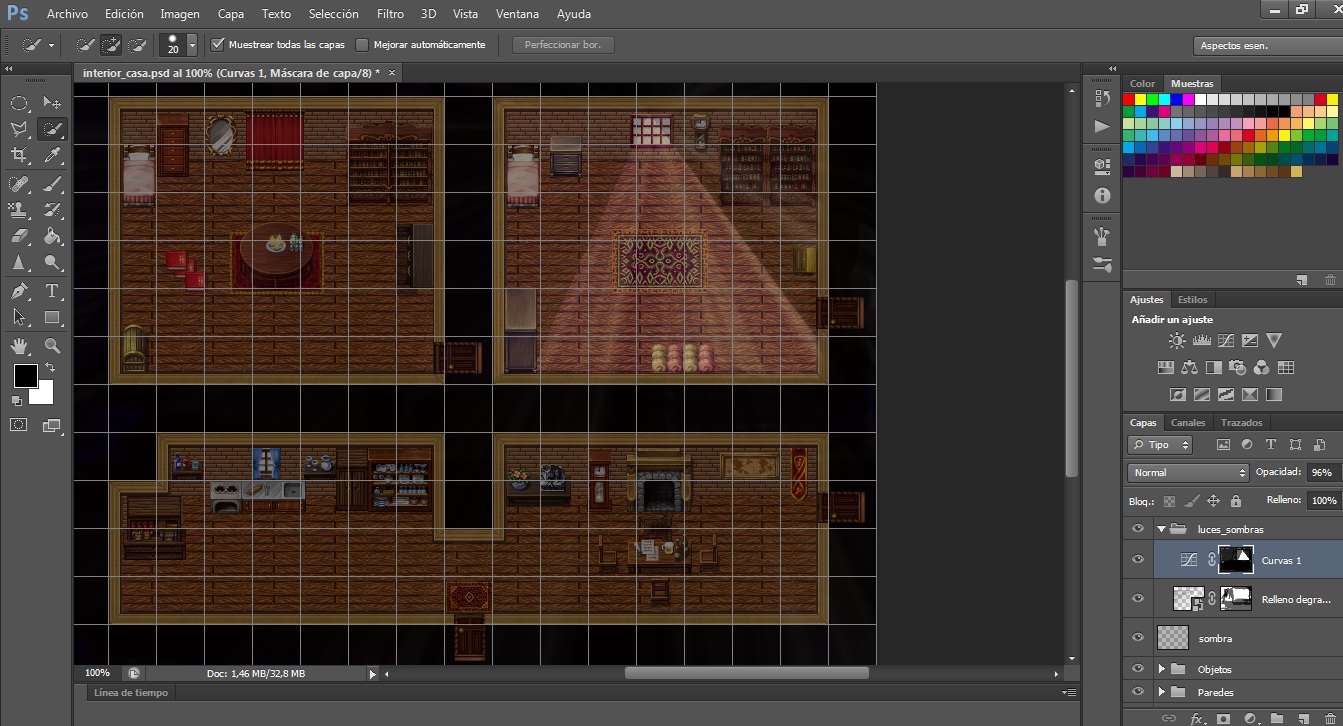
Task: Select the Sharpen tool
Action: (x=19, y=263)
